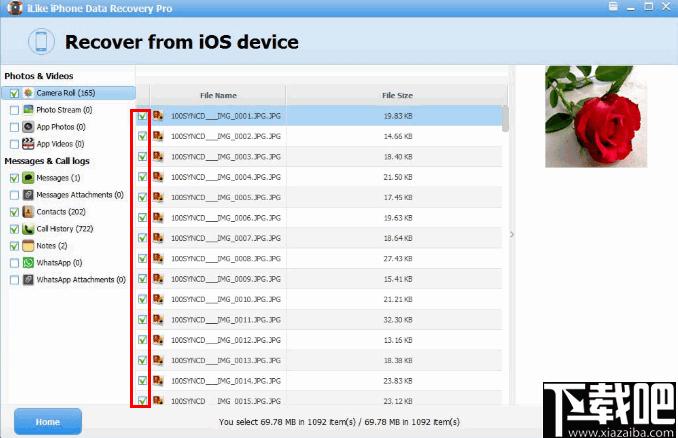Screen dimensions: 678x438
Task: Check the Photo Stream checkbox
Action: click(14, 110)
